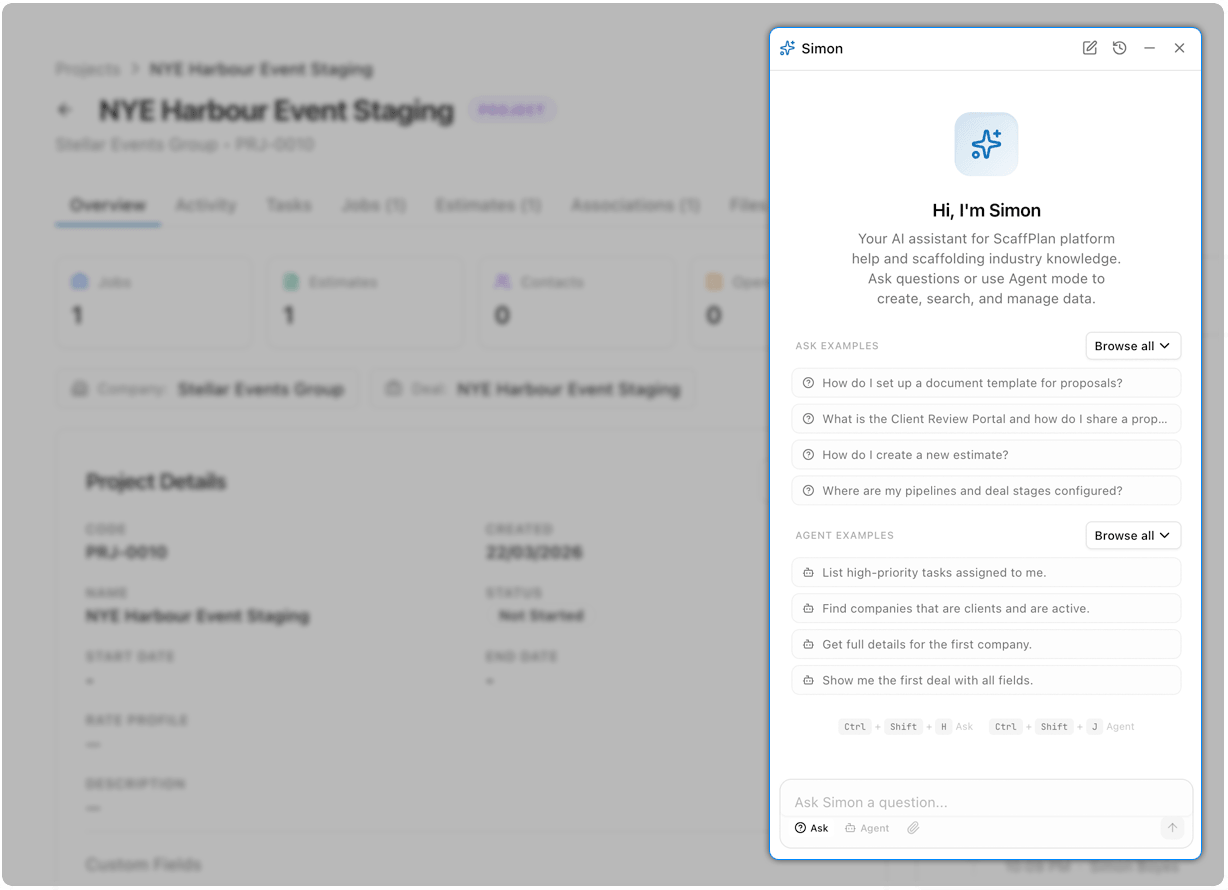Open Browse all for Ask examples
Image resolution: width=1228 pixels, height=890 pixels.
pyautogui.click(x=1133, y=345)
